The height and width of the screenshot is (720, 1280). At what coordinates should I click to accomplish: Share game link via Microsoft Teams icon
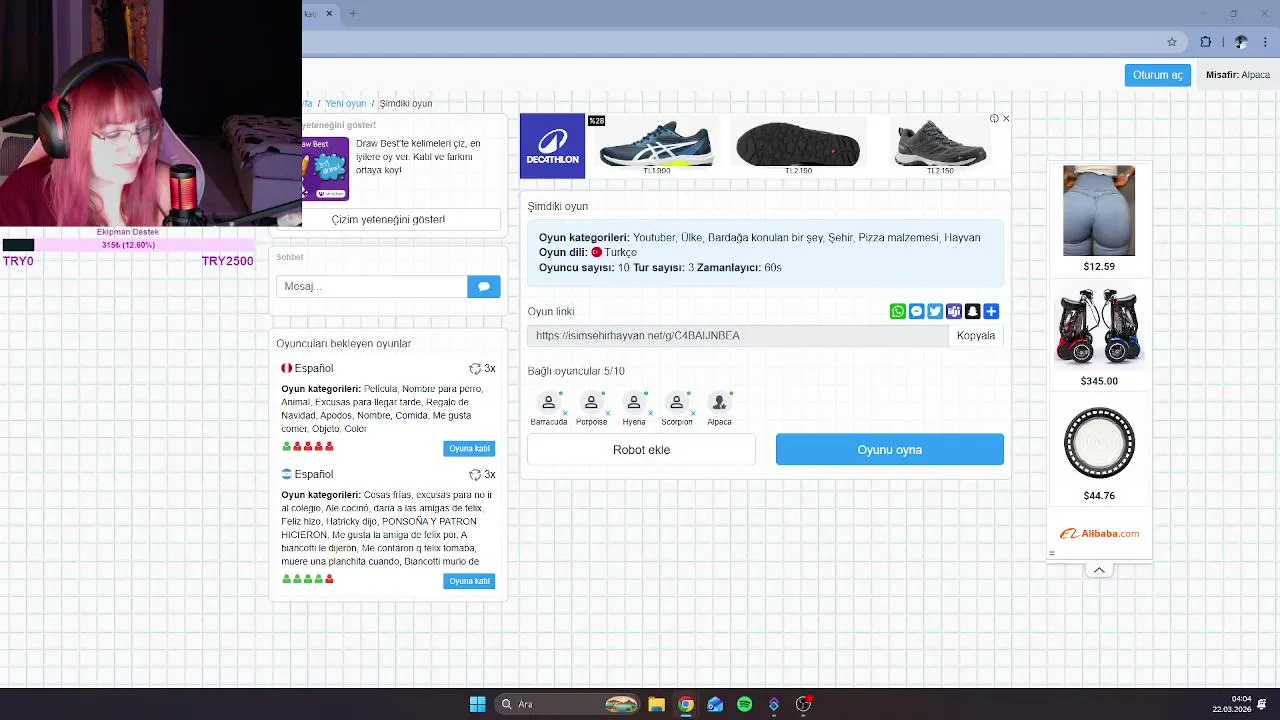pyautogui.click(x=954, y=312)
